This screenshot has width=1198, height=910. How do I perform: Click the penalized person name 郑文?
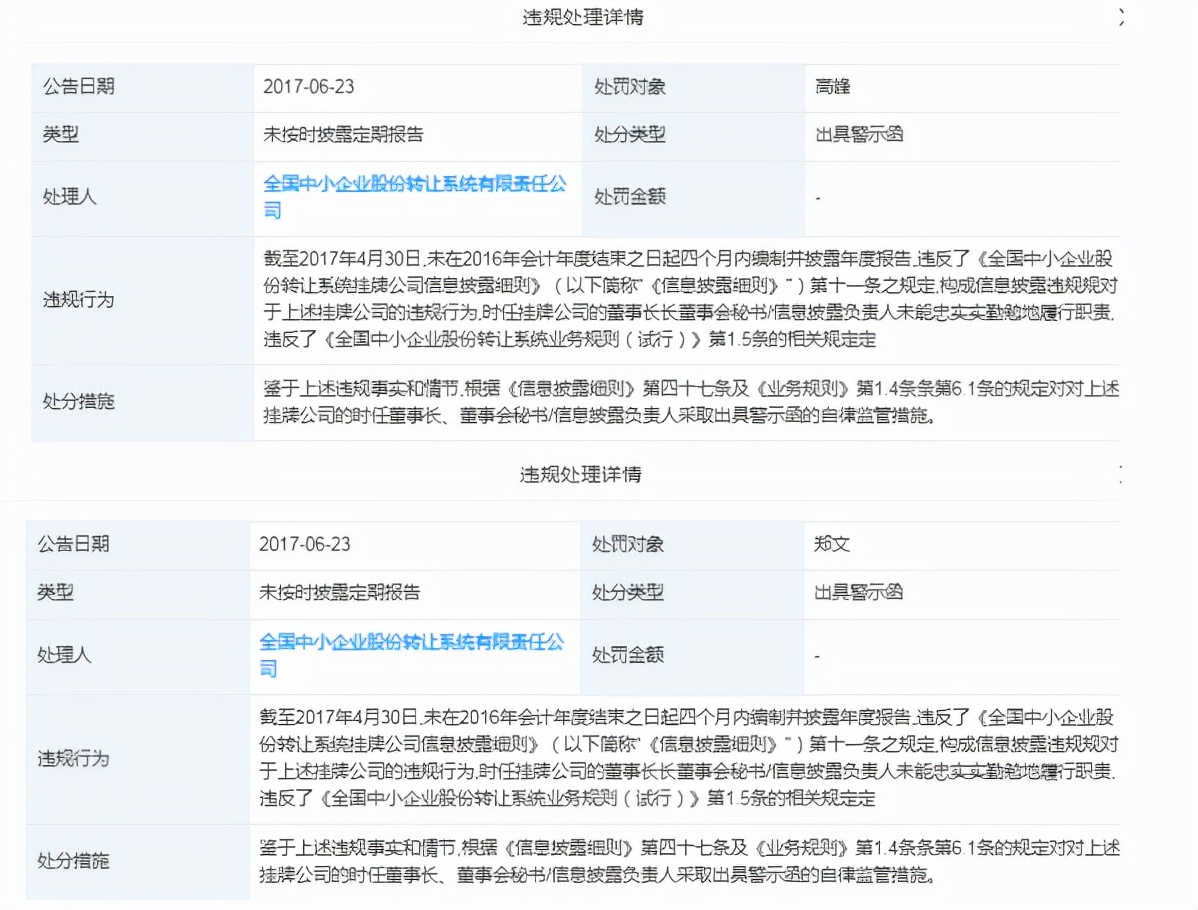tap(831, 544)
